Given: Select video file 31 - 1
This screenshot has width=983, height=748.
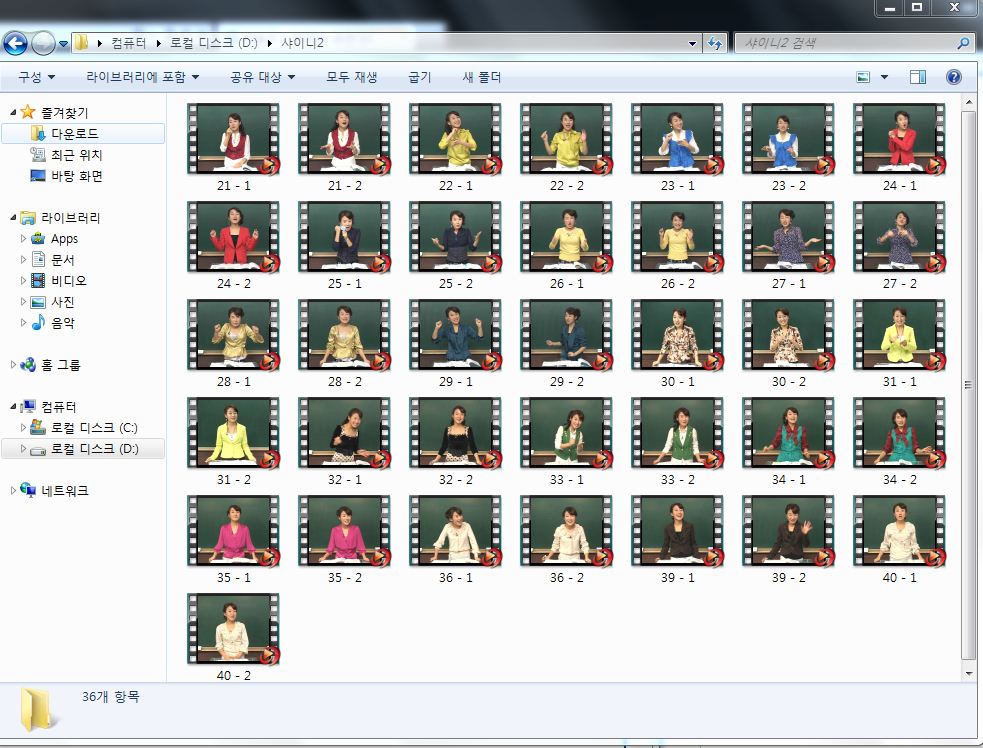Looking at the screenshot, I should pyautogui.click(x=899, y=343).
